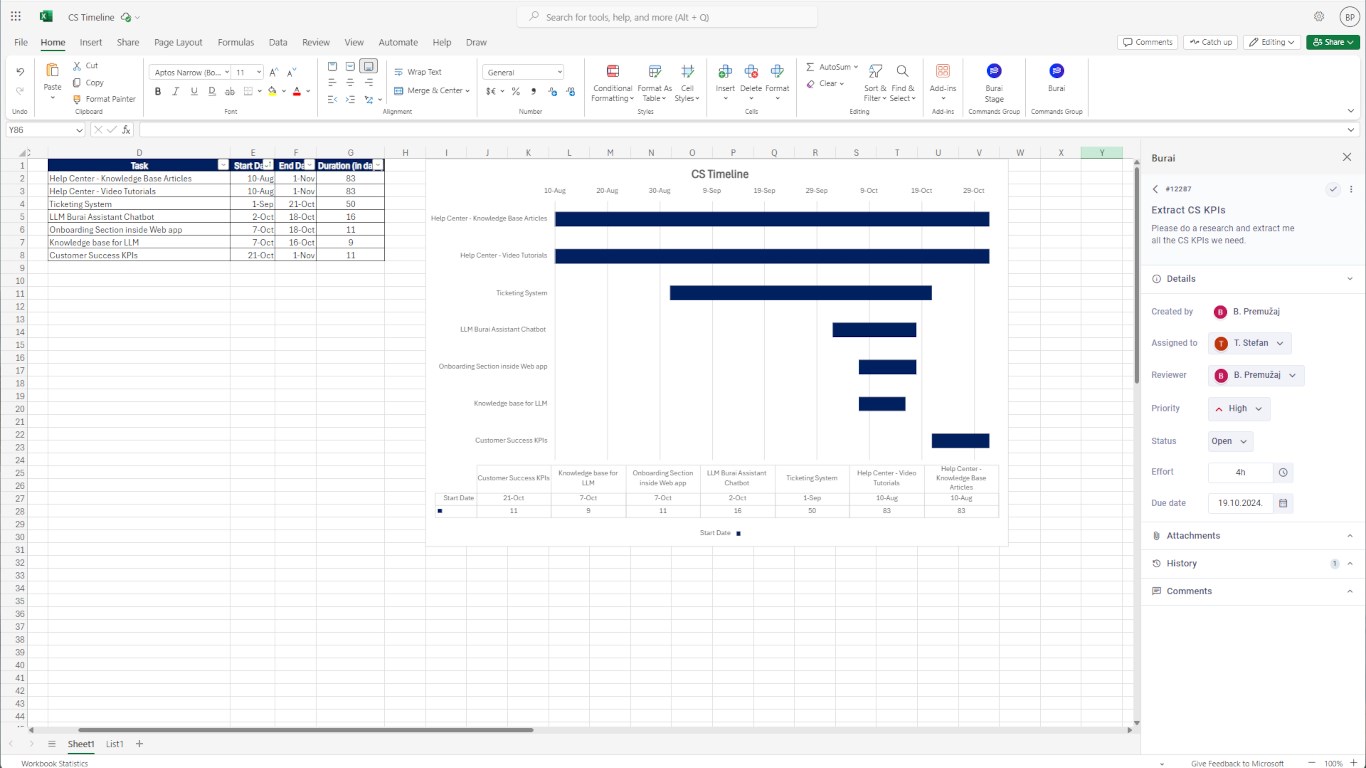This screenshot has height=768, width=1366.
Task: Click the Font Color red swatch
Action: [297, 91]
